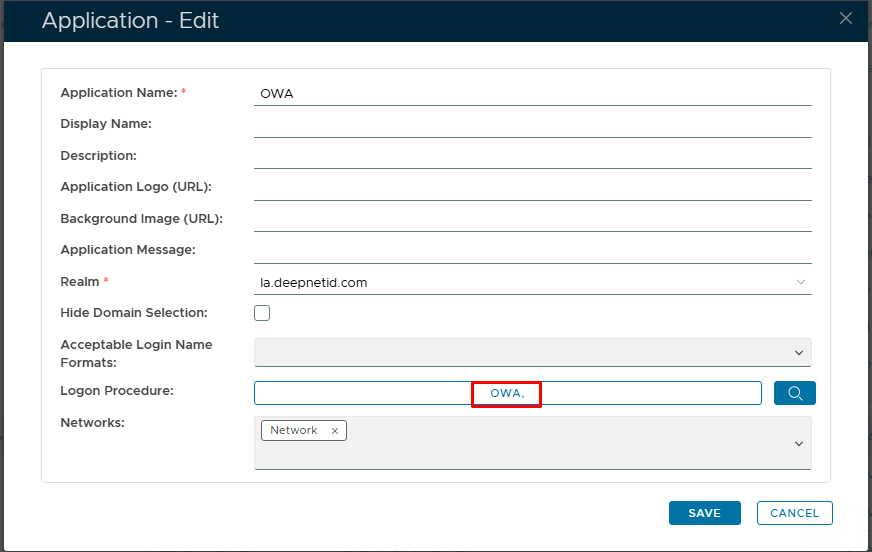The width and height of the screenshot is (872, 552).
Task: Select the Description text field
Action: point(532,156)
